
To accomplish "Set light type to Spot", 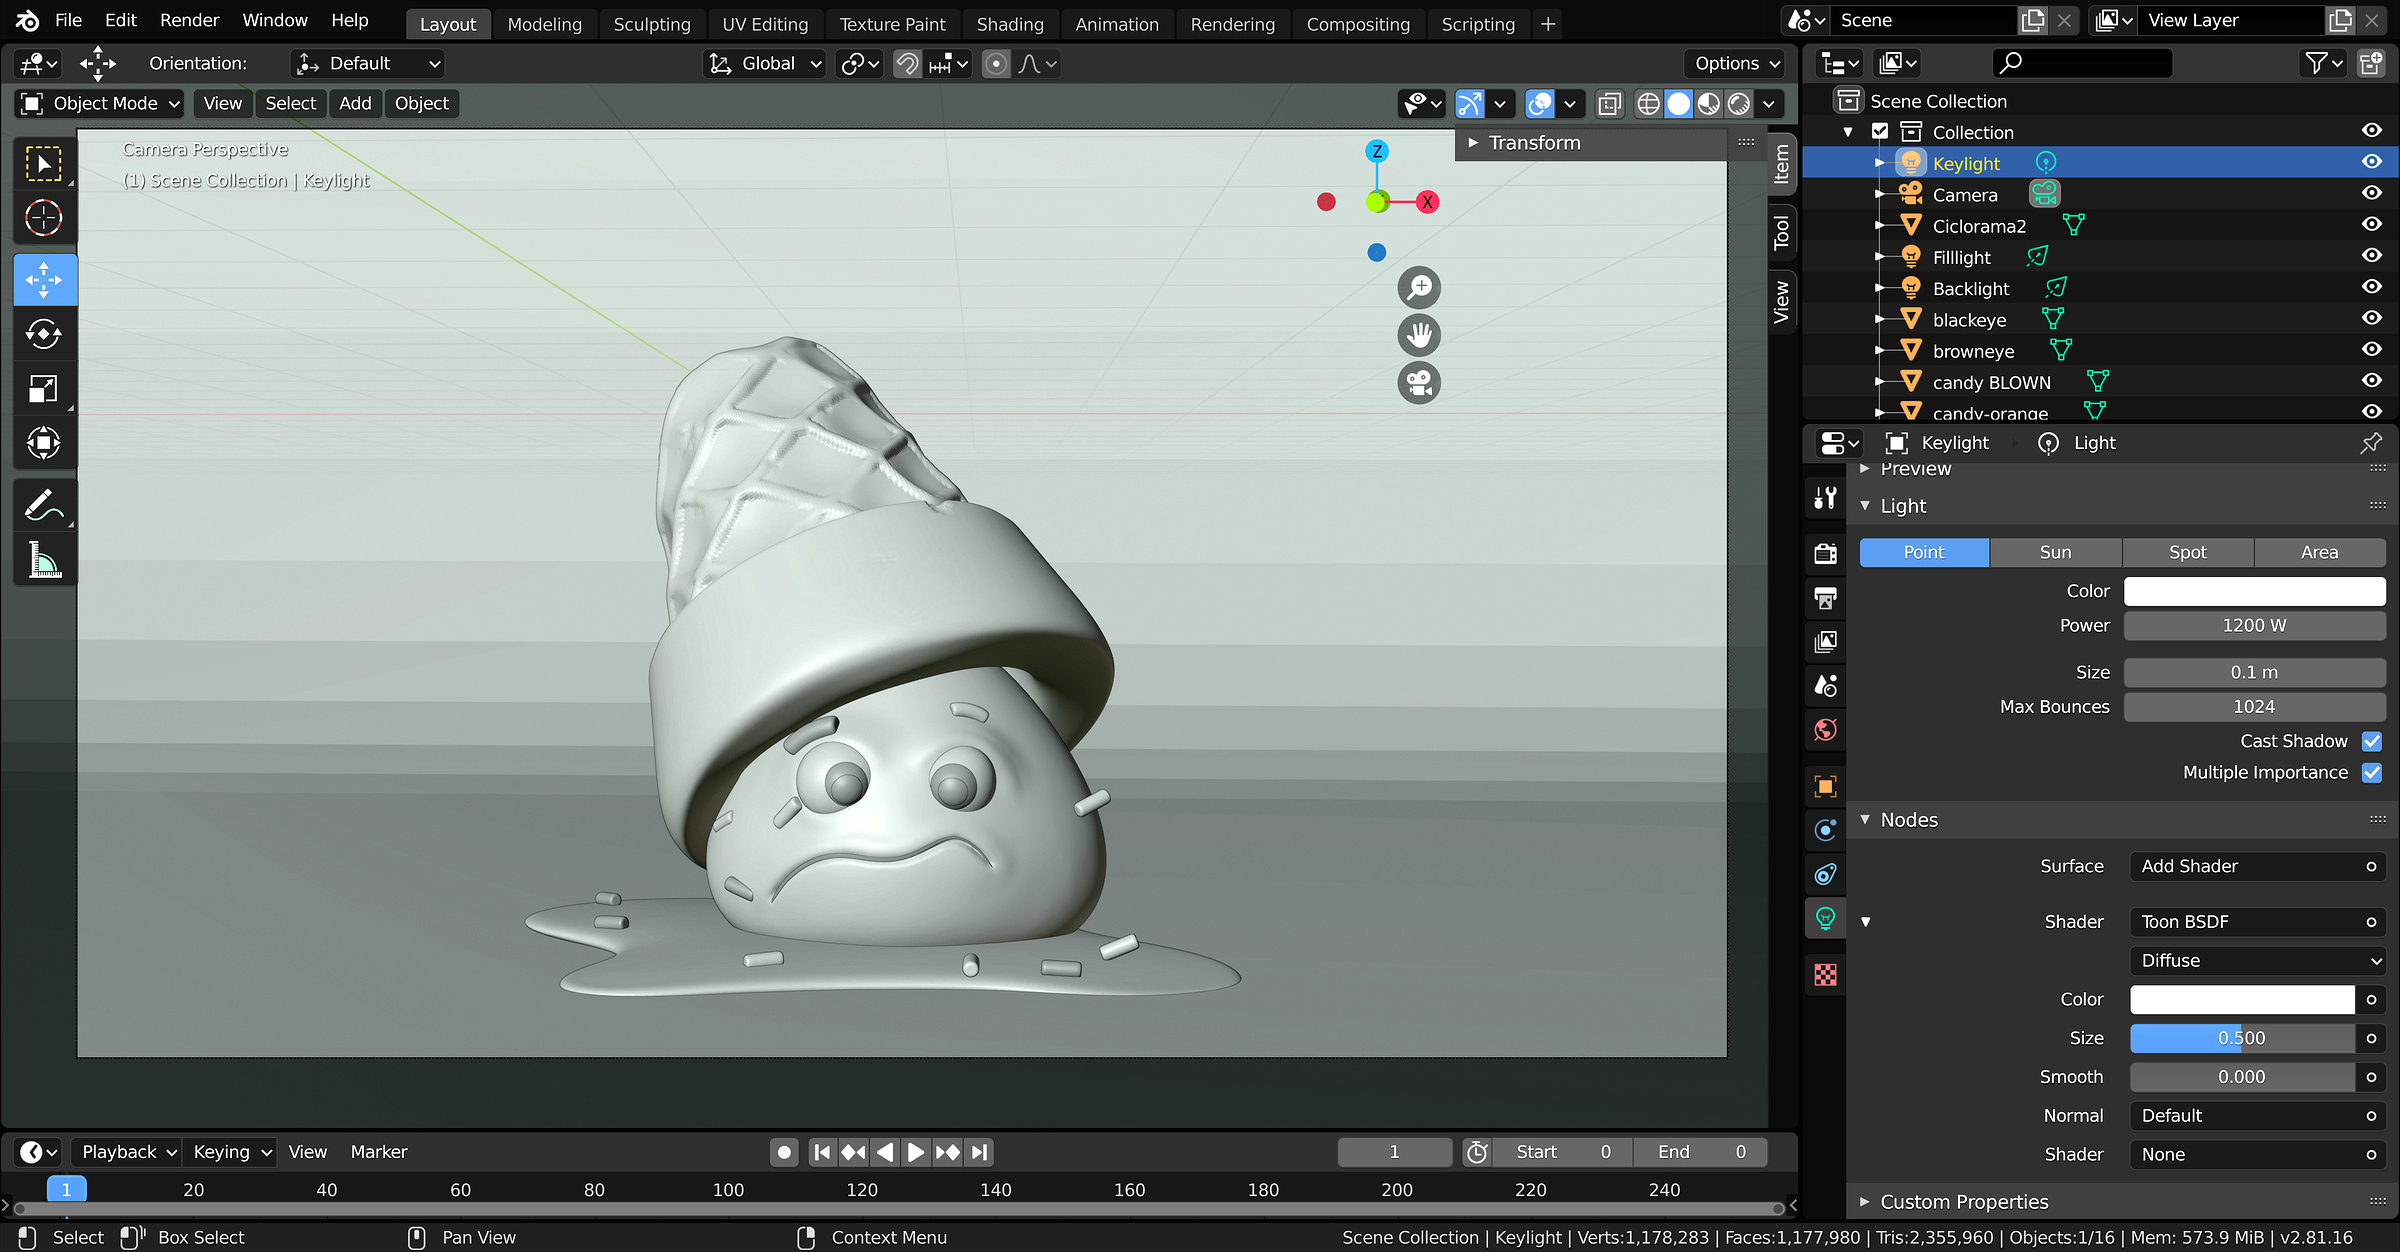I will click(x=2187, y=552).
